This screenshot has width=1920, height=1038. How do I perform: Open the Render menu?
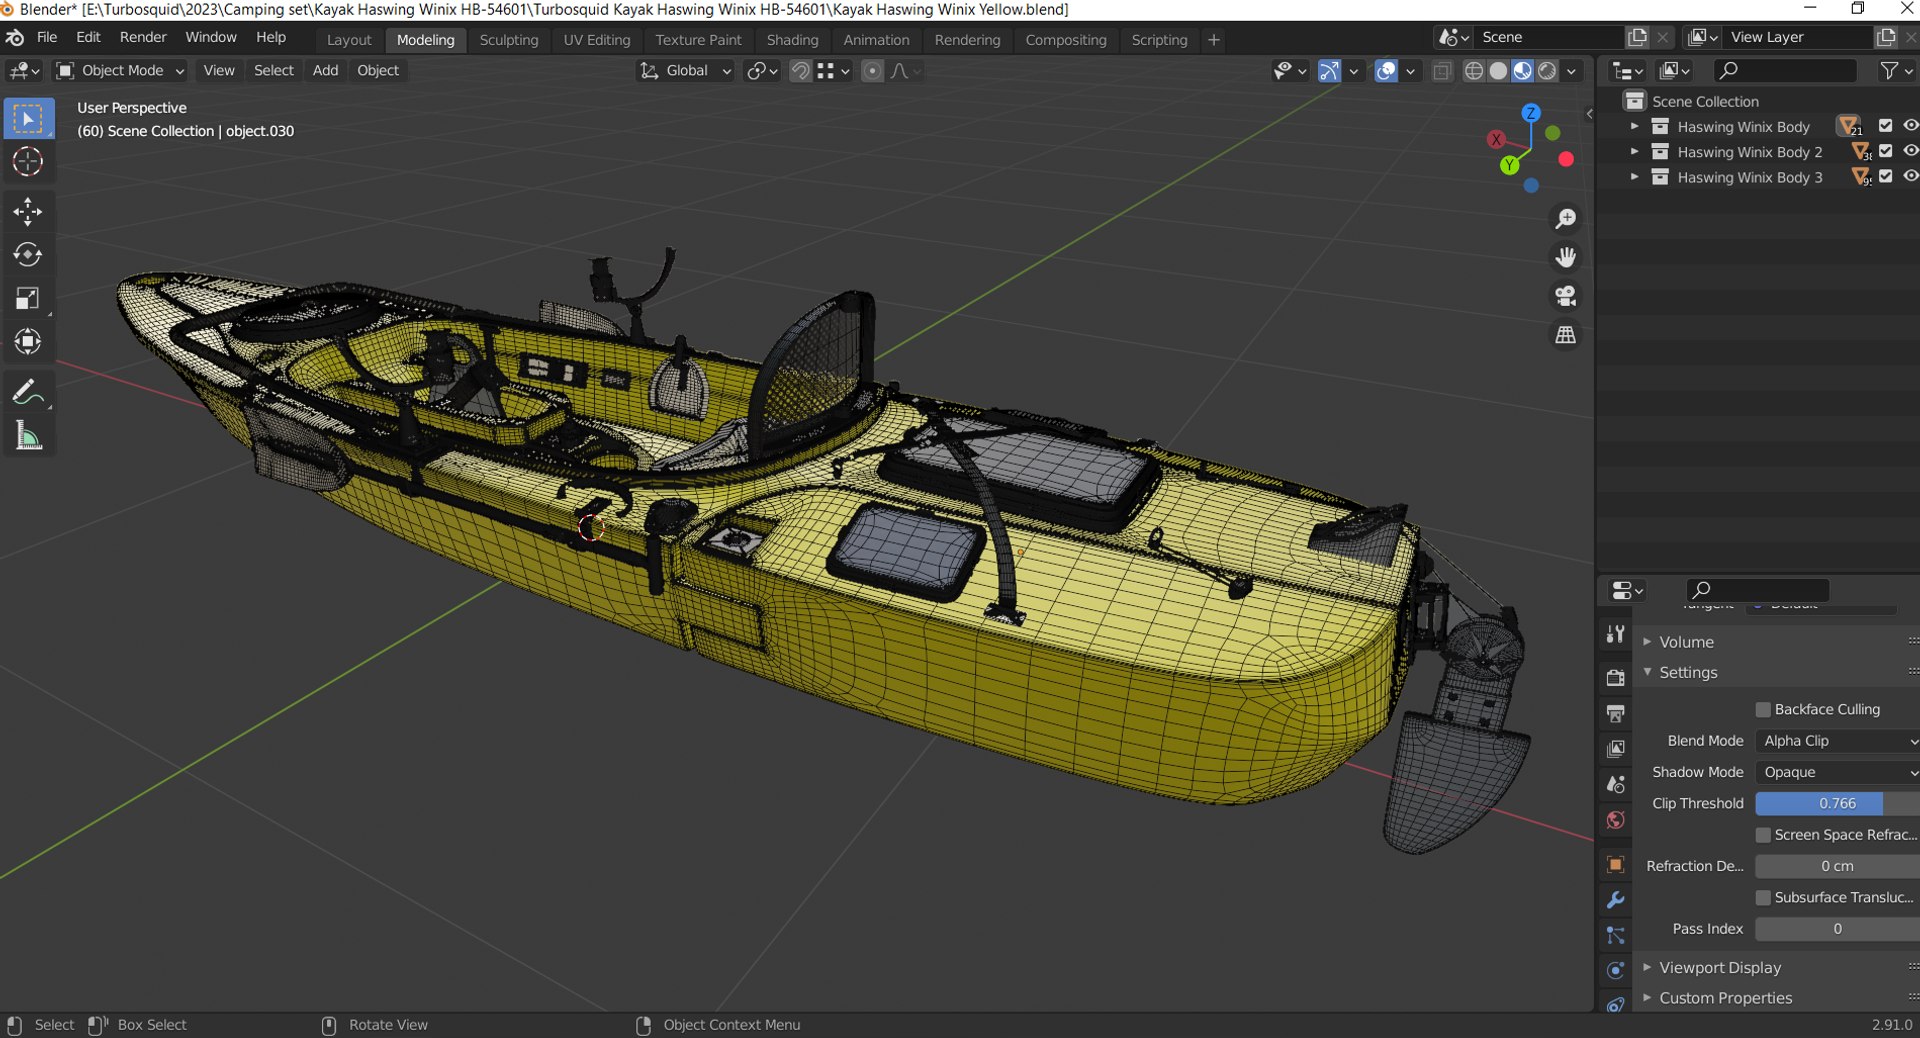[143, 37]
